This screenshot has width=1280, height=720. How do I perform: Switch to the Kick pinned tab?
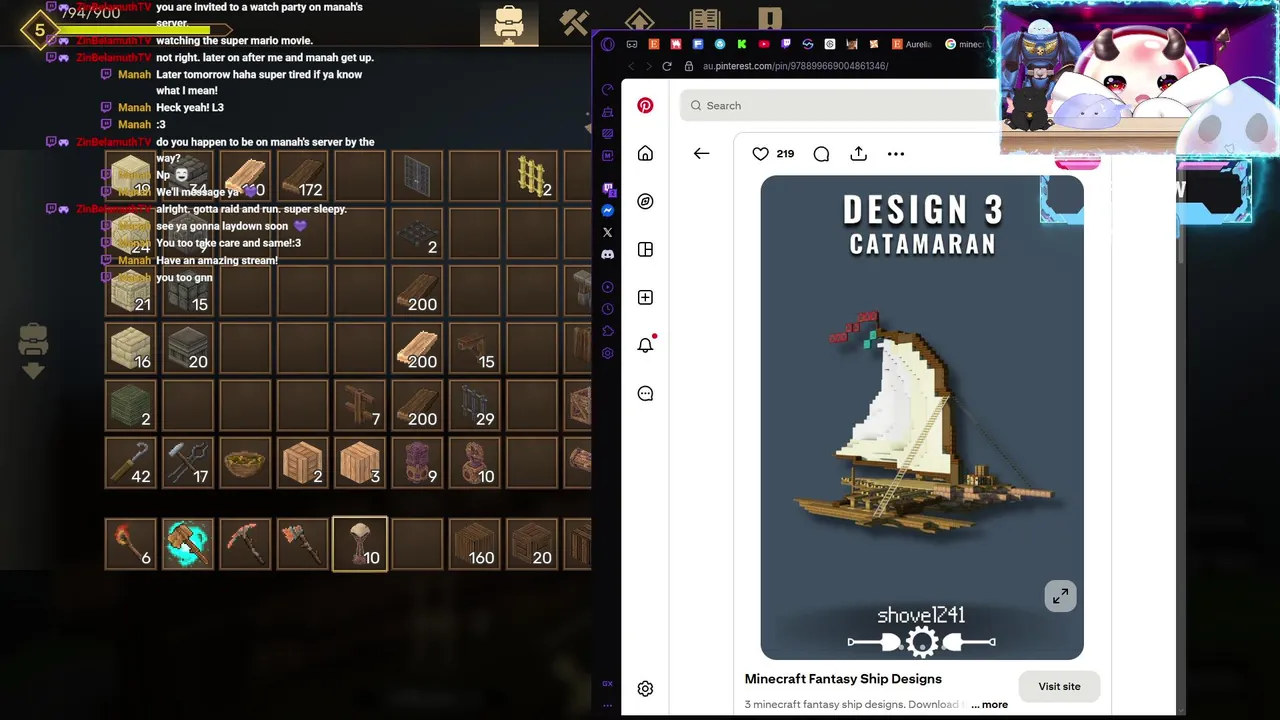[742, 44]
